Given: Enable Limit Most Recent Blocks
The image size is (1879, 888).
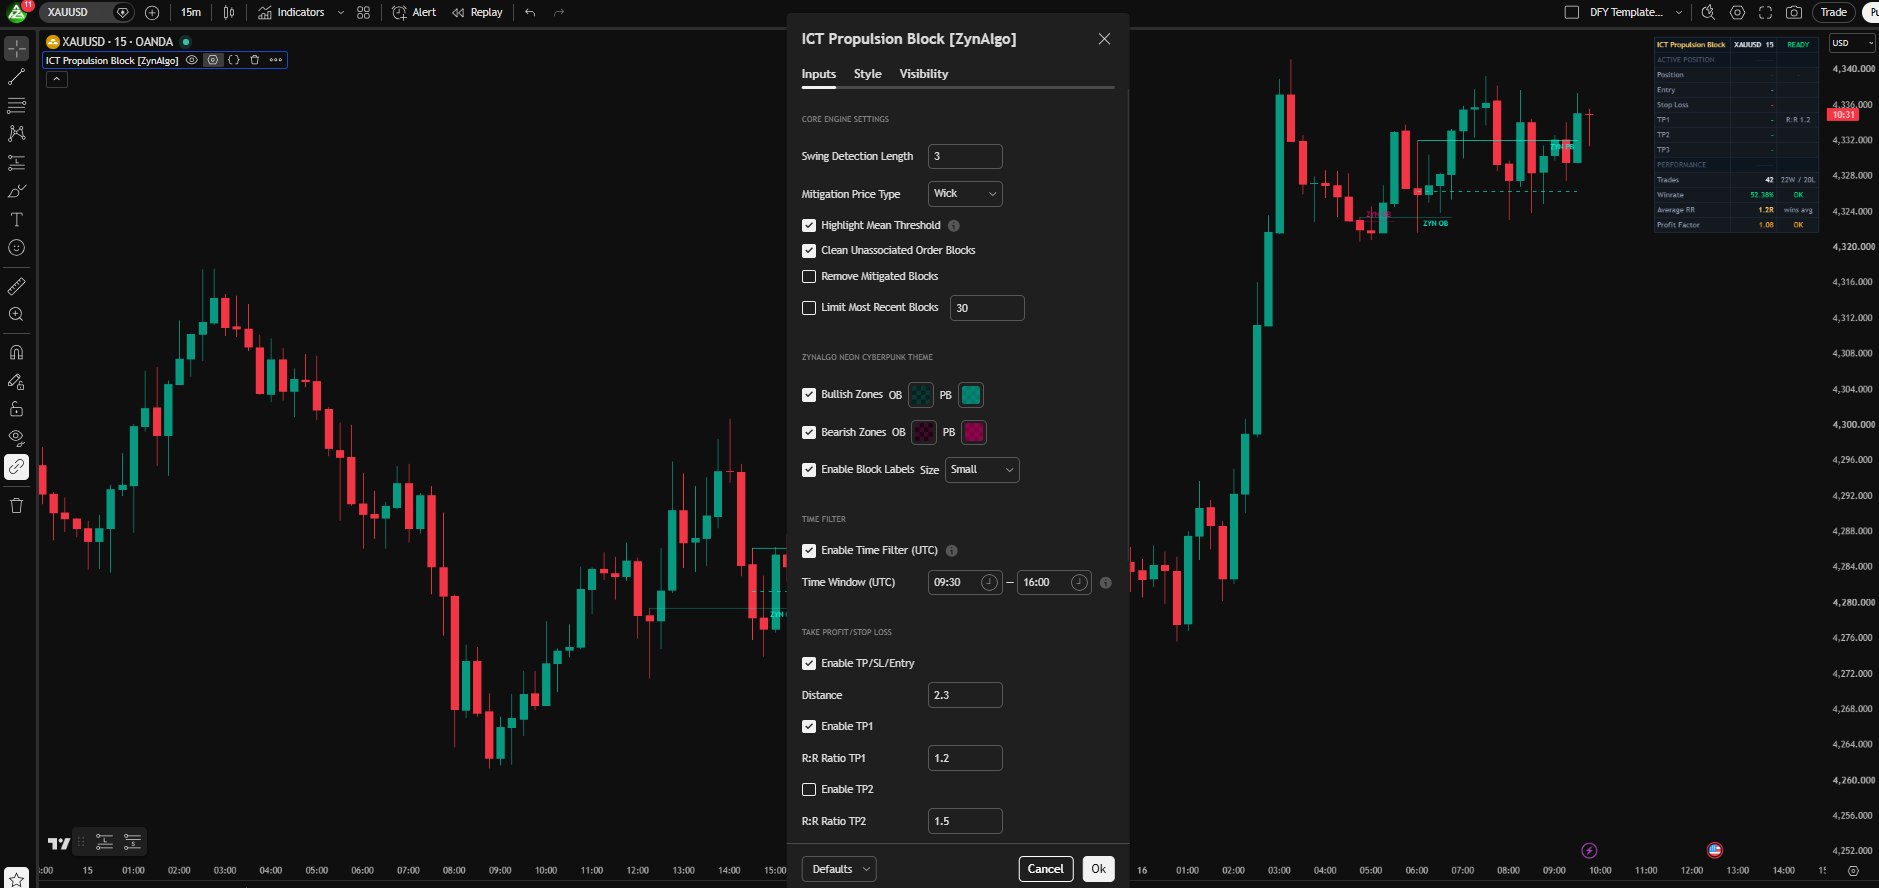Looking at the screenshot, I should (809, 307).
